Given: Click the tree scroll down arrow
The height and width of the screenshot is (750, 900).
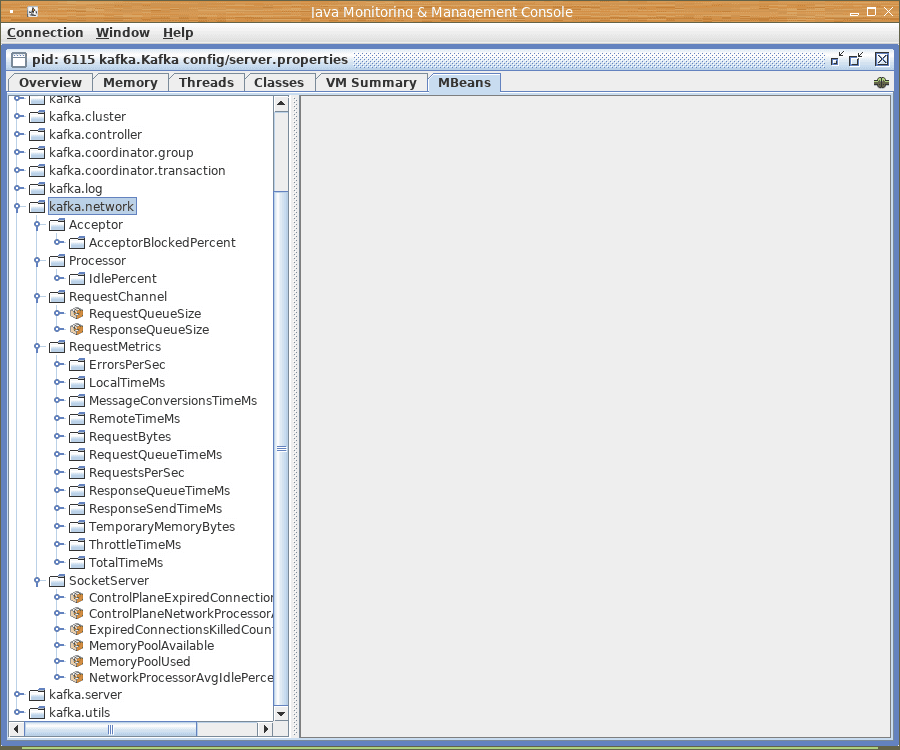Looking at the screenshot, I should pyautogui.click(x=281, y=714).
